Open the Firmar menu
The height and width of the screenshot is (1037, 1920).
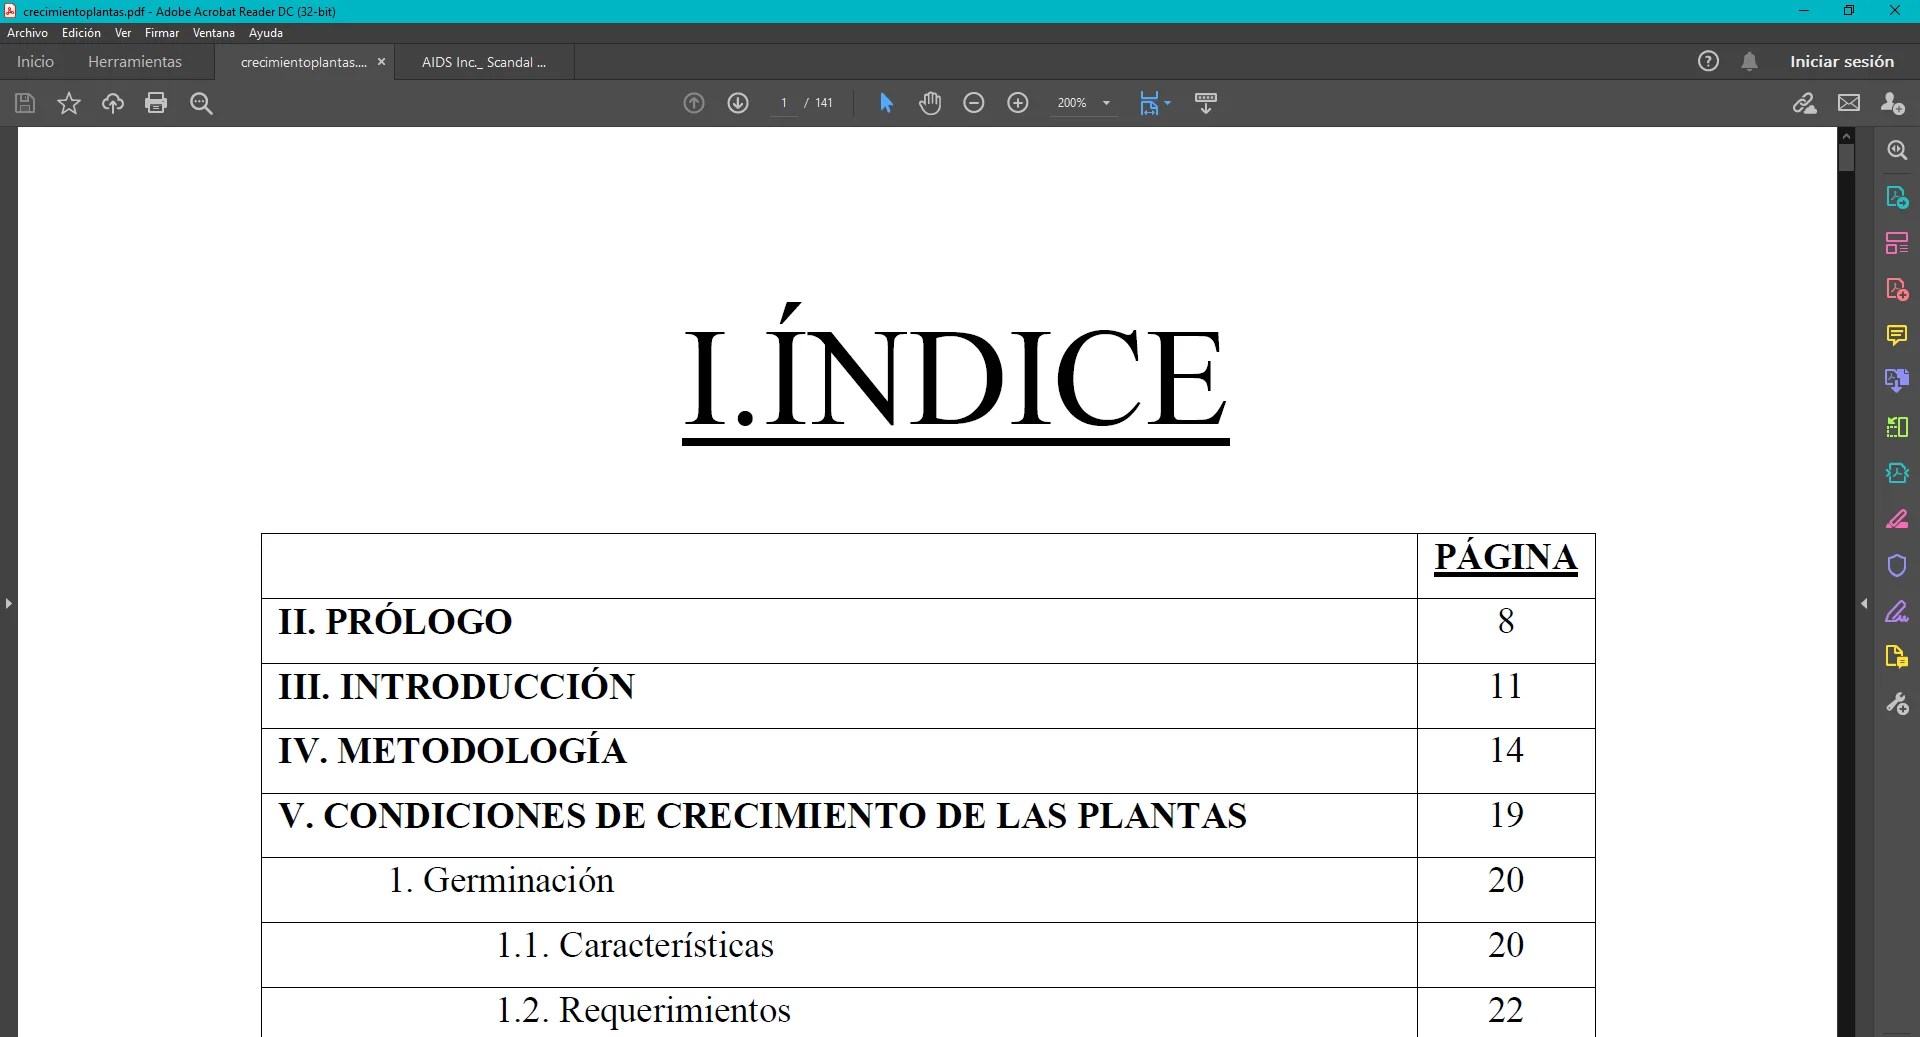pyautogui.click(x=162, y=33)
